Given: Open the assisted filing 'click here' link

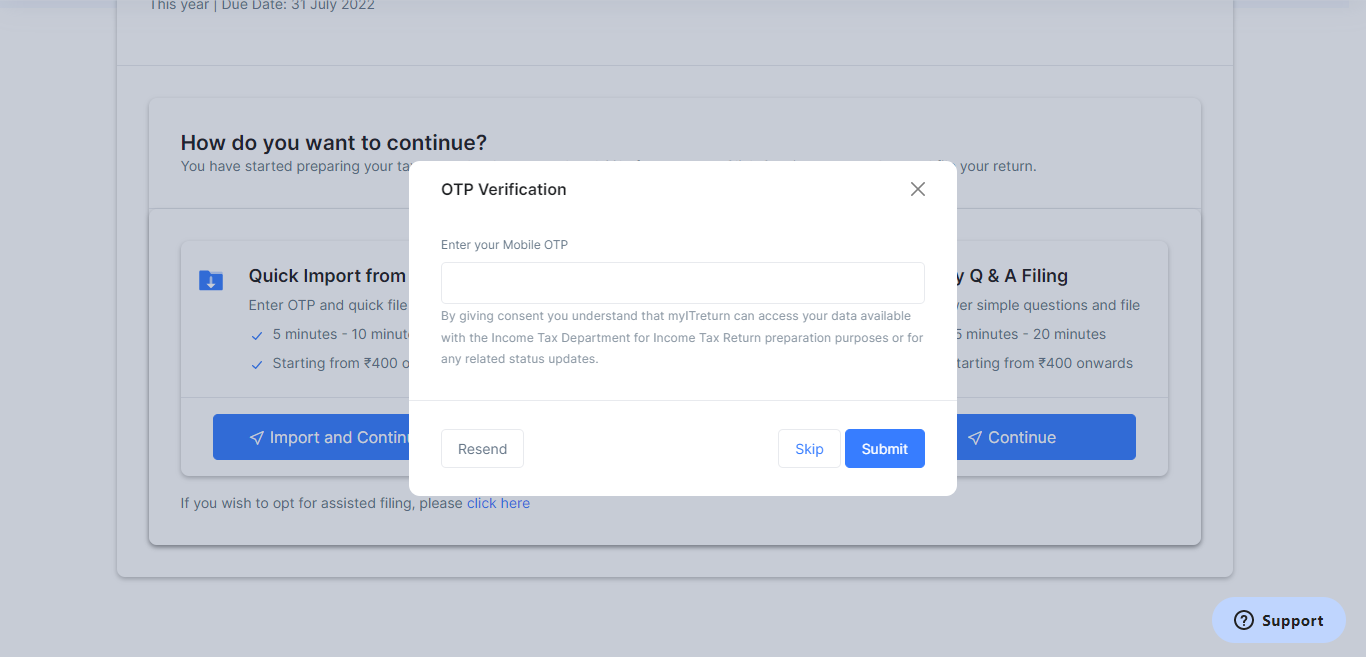Looking at the screenshot, I should pyautogui.click(x=498, y=503).
